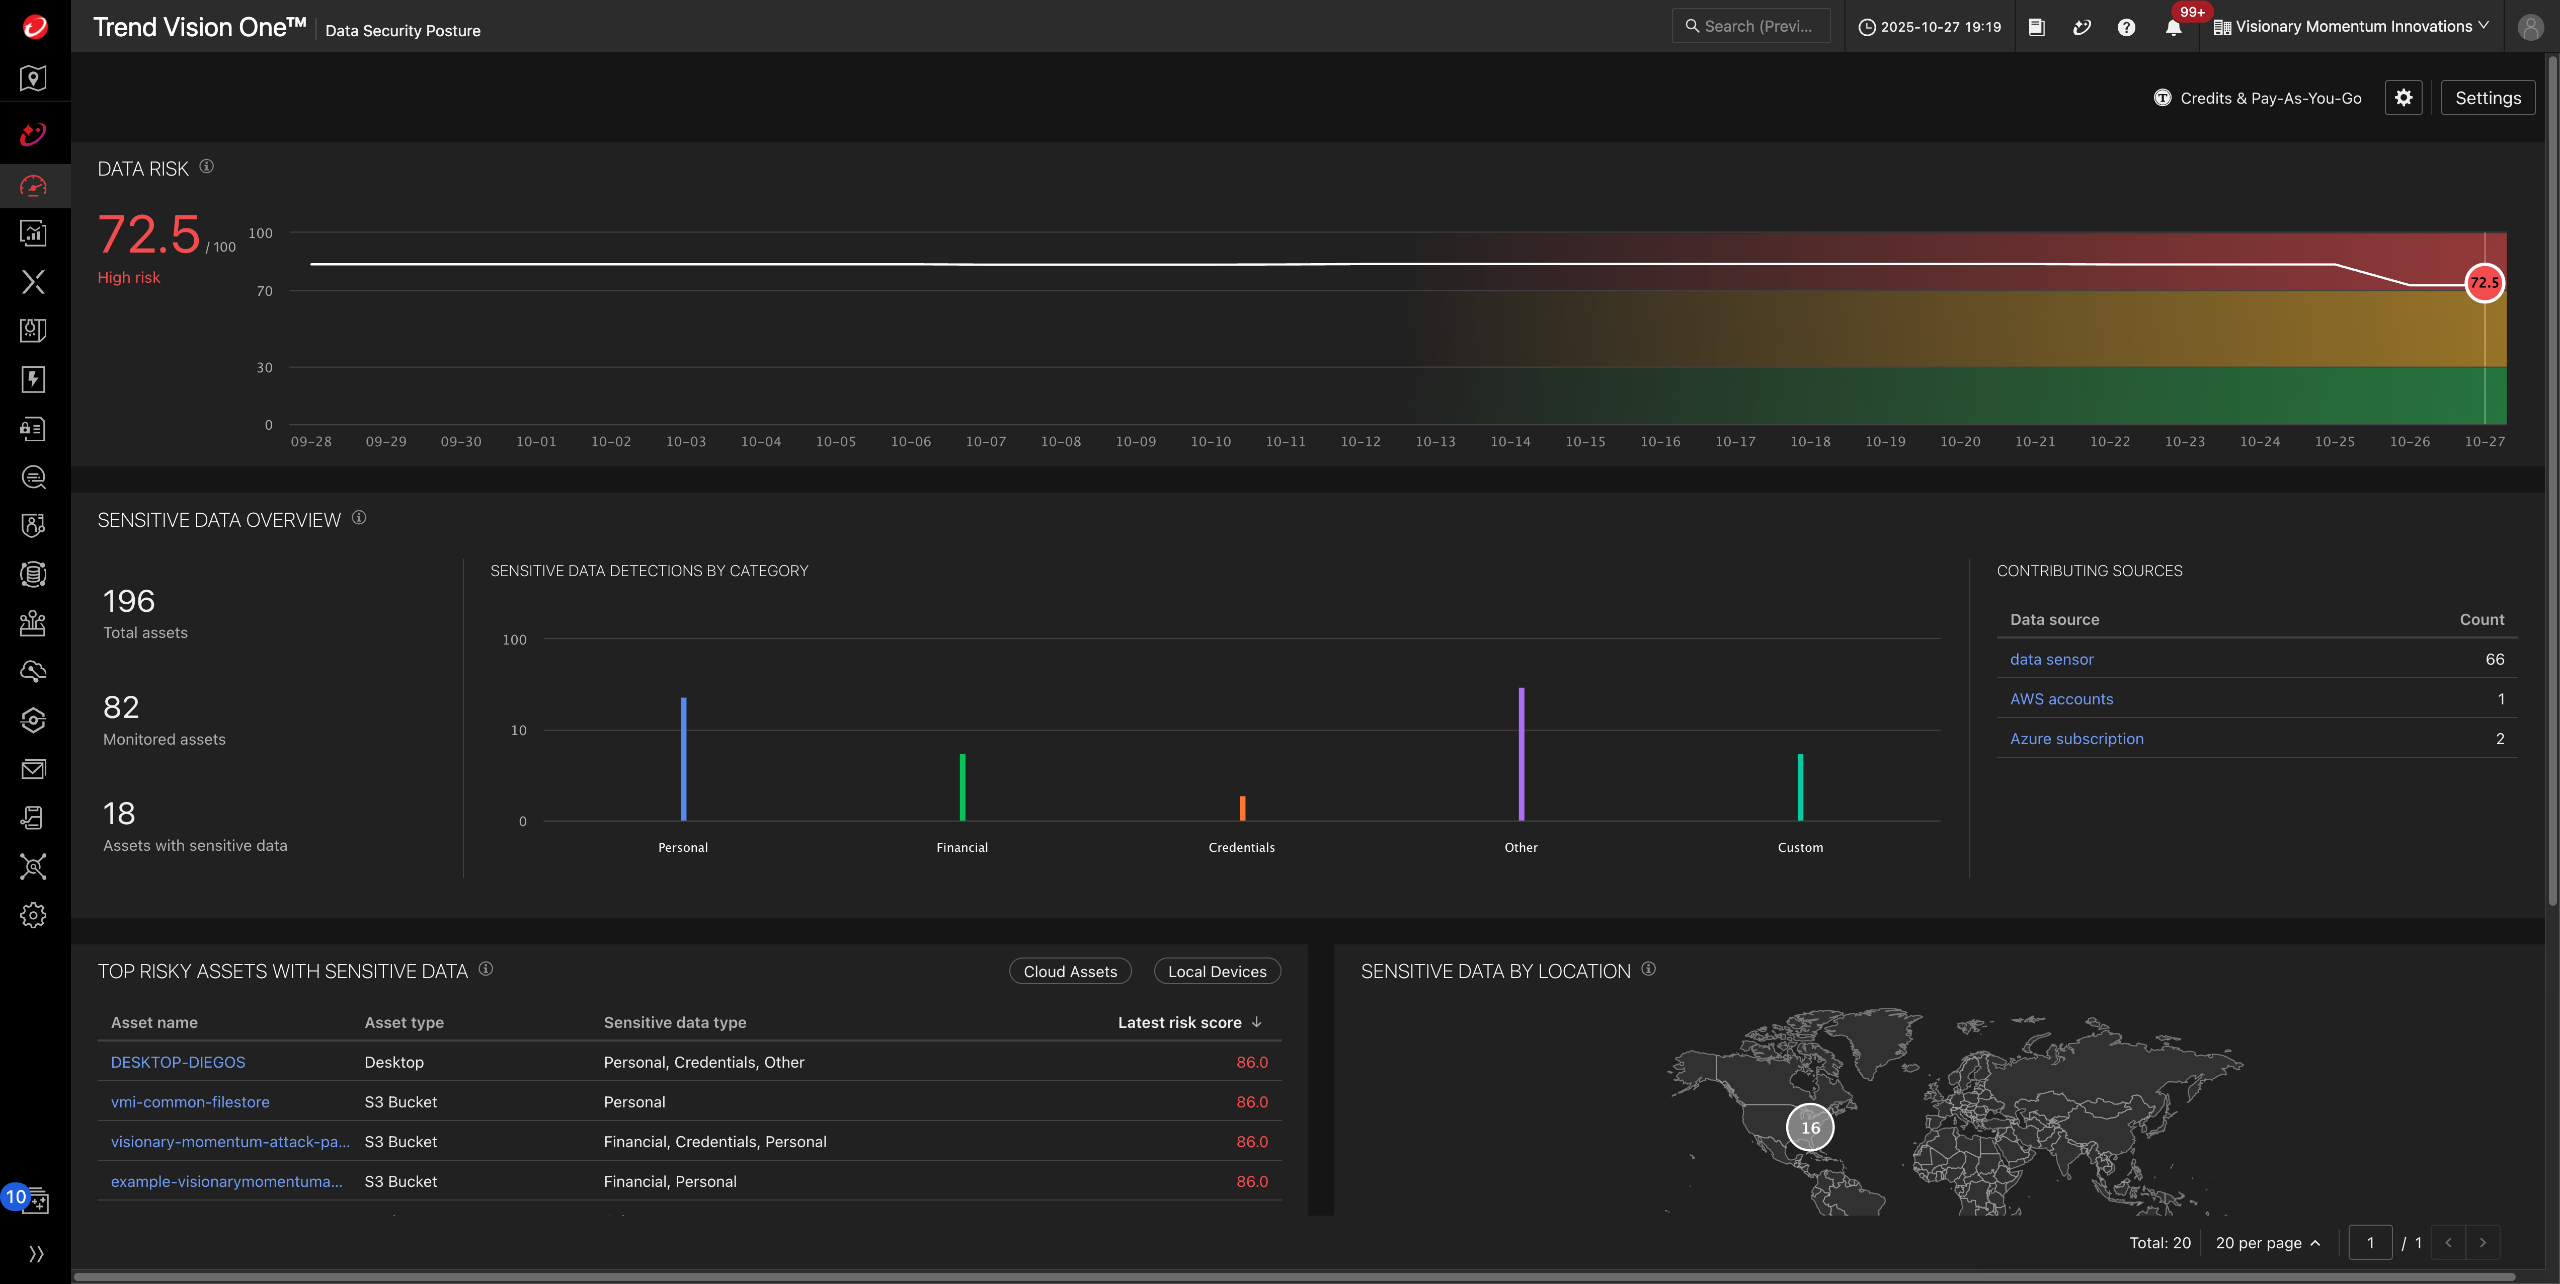Click the gear icon beside Settings button
Screen dimensions: 2560x1284
click(2403, 97)
